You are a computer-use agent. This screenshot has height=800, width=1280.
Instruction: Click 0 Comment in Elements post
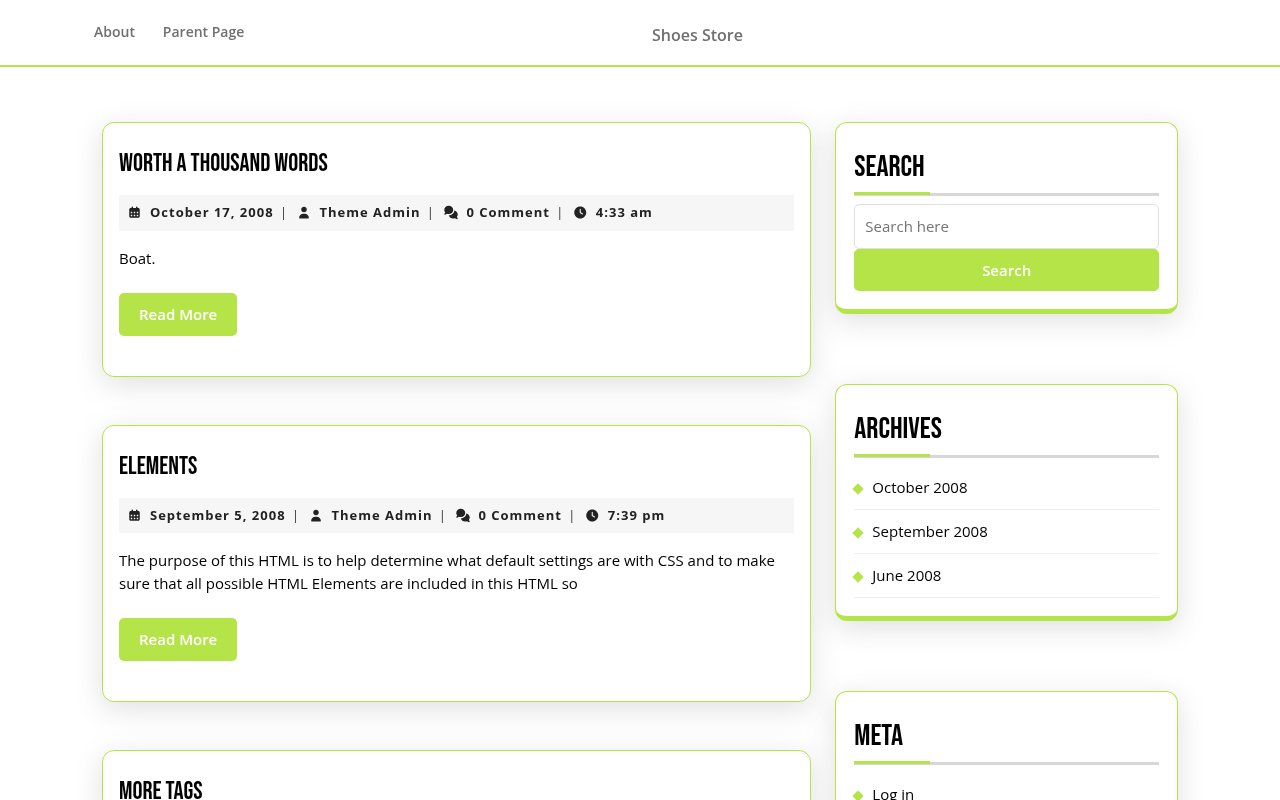520,516
